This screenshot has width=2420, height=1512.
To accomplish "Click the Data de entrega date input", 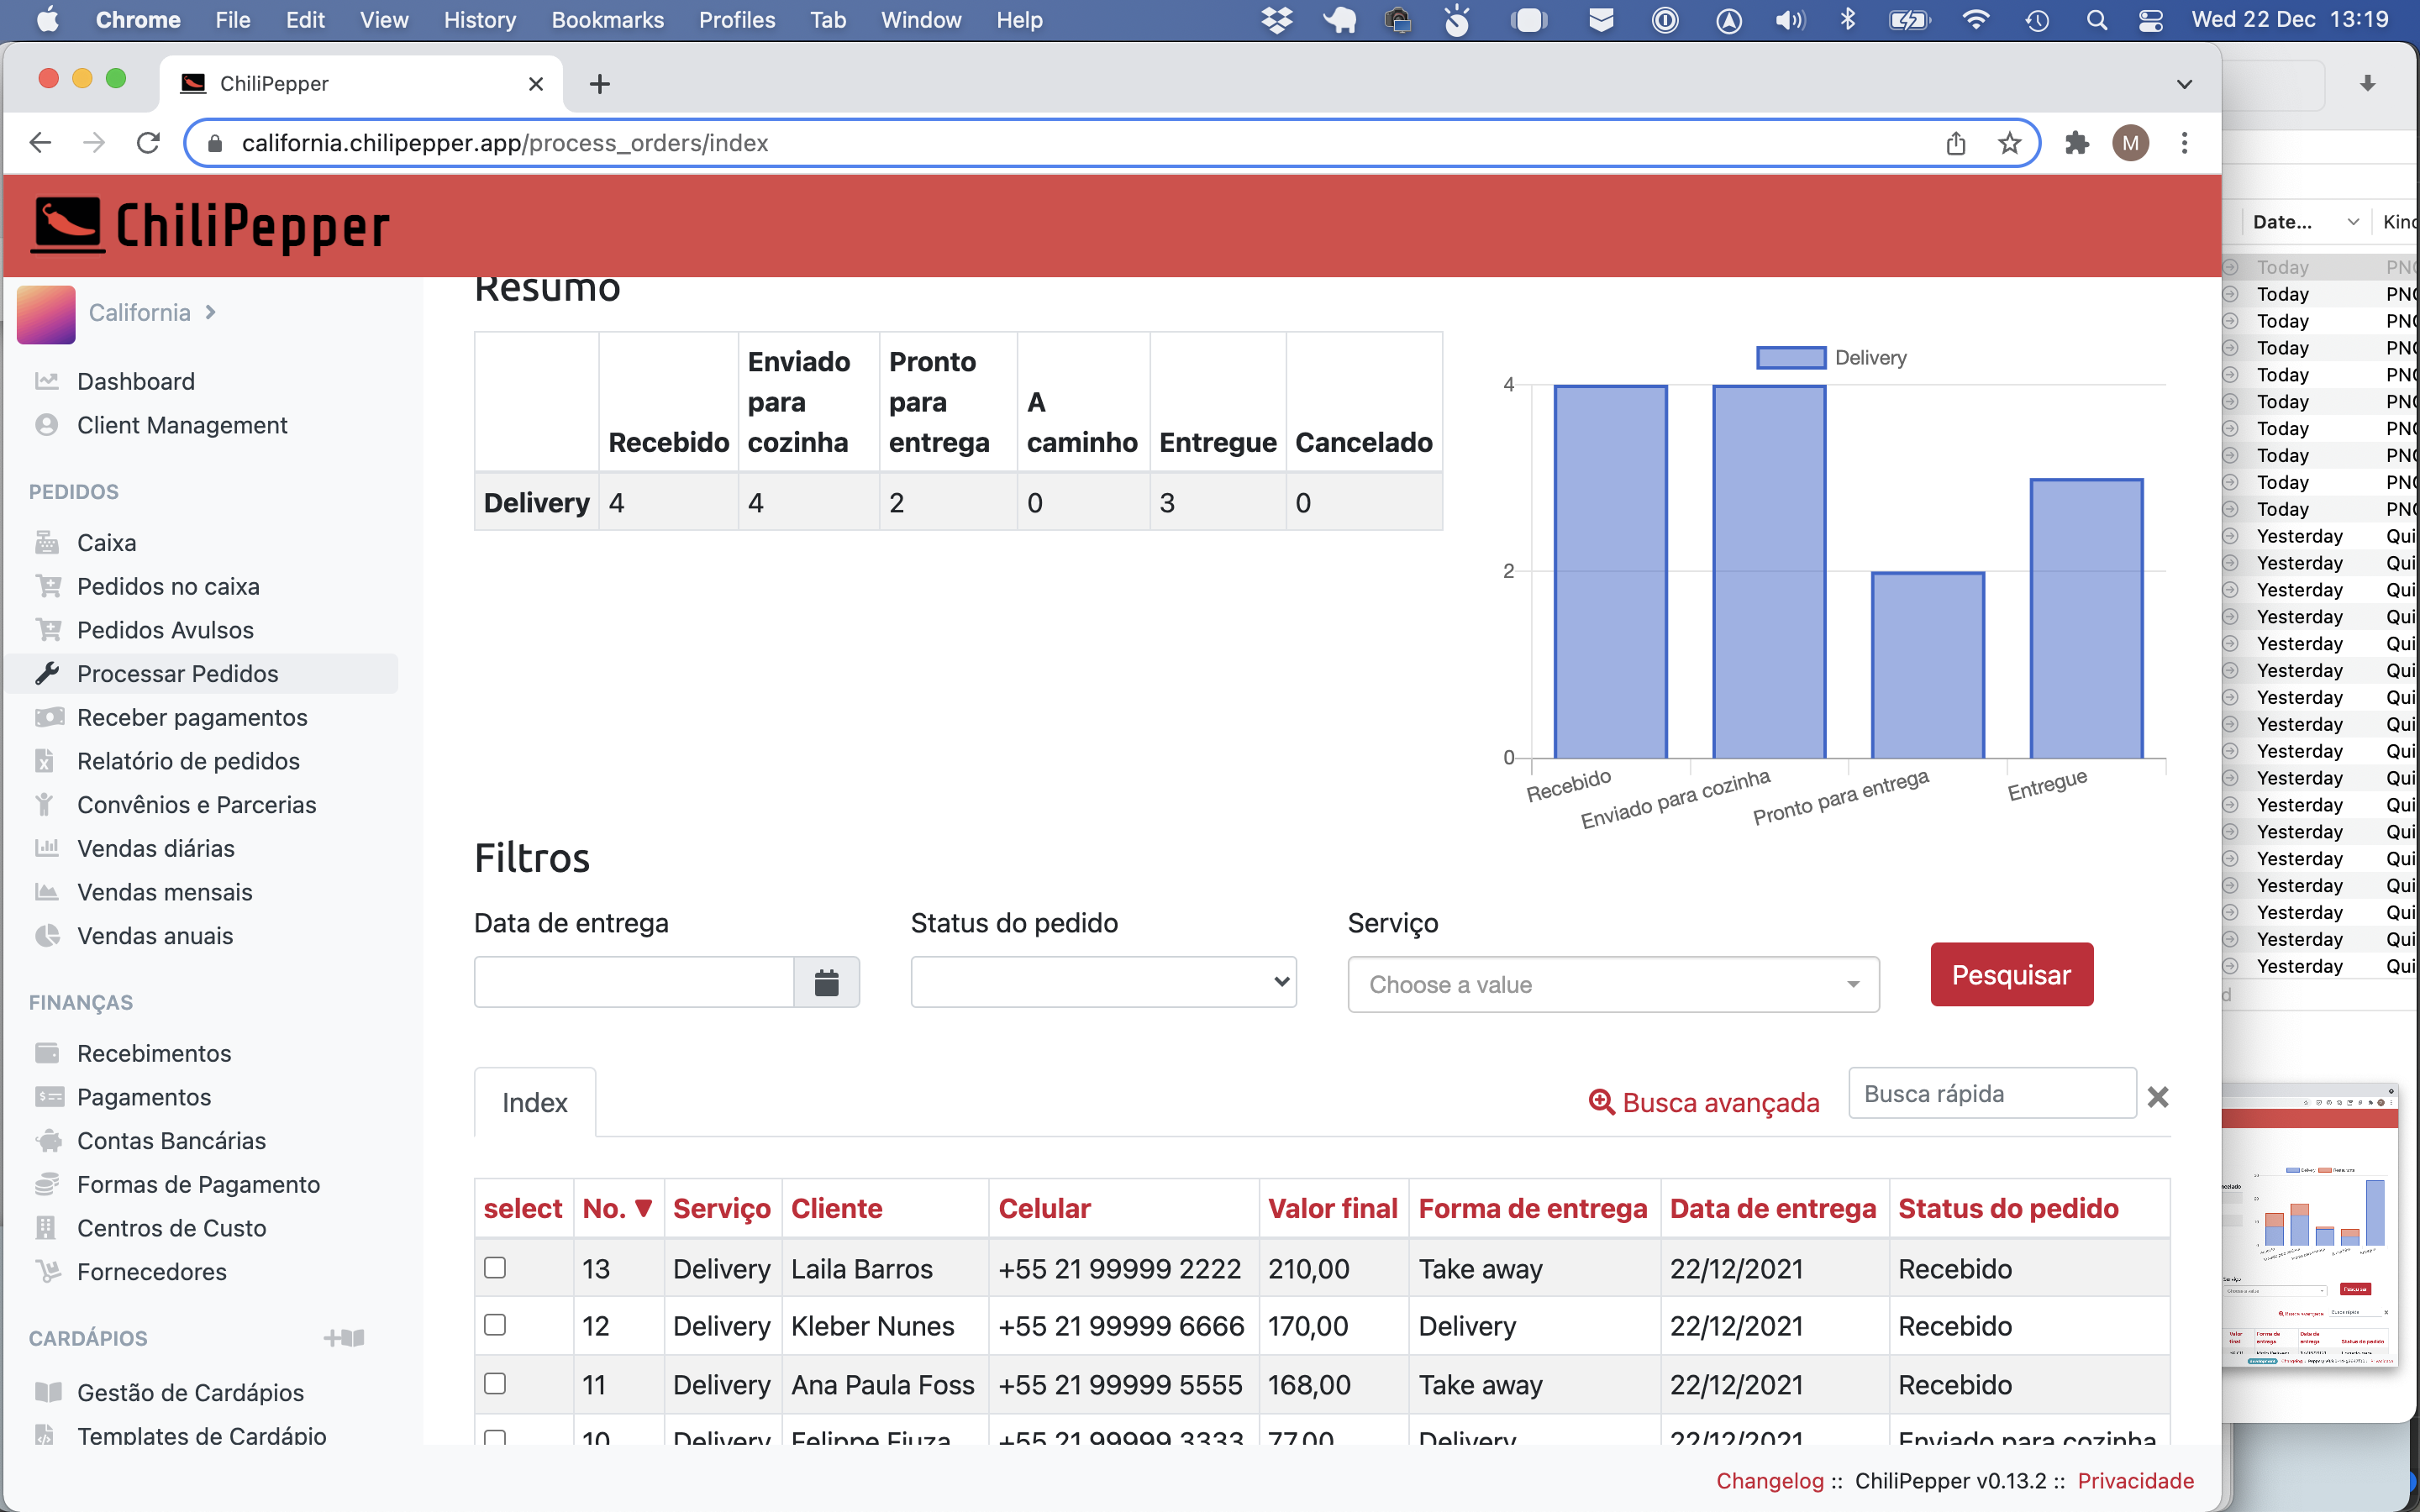I will pos(634,982).
